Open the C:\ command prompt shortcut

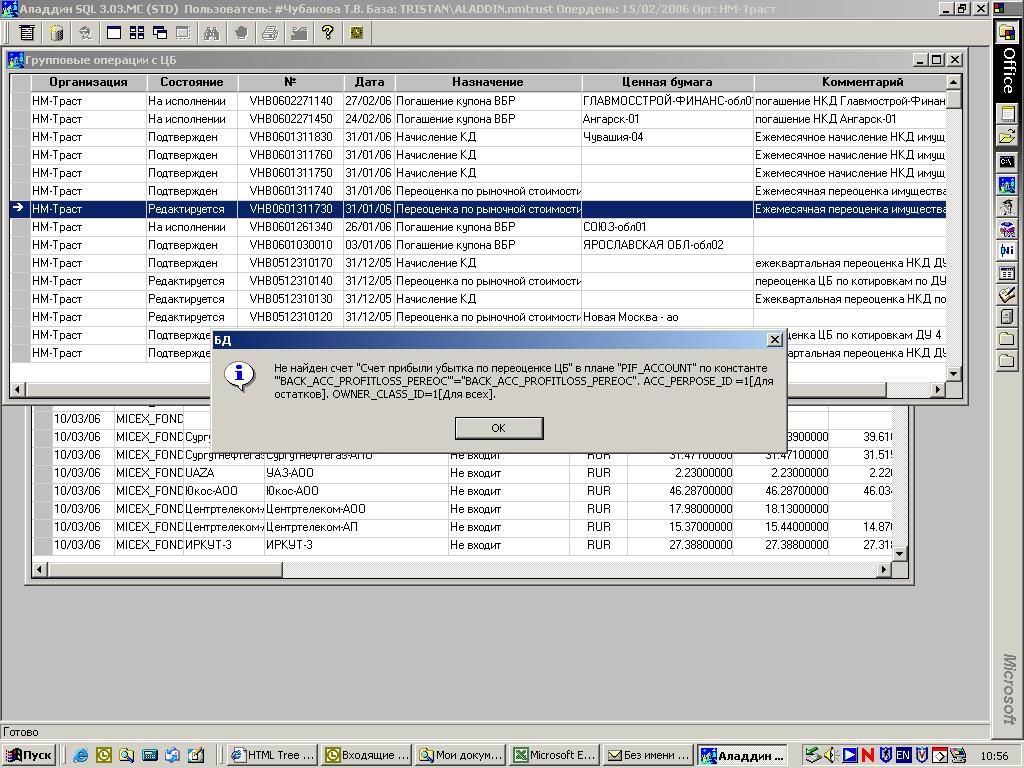pos(1008,161)
